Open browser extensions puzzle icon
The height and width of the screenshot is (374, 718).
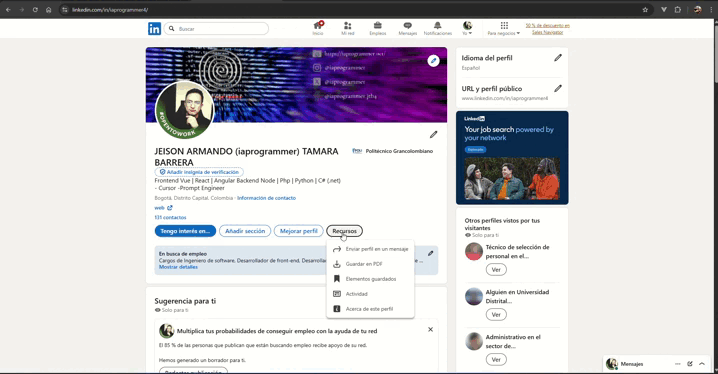click(678, 10)
